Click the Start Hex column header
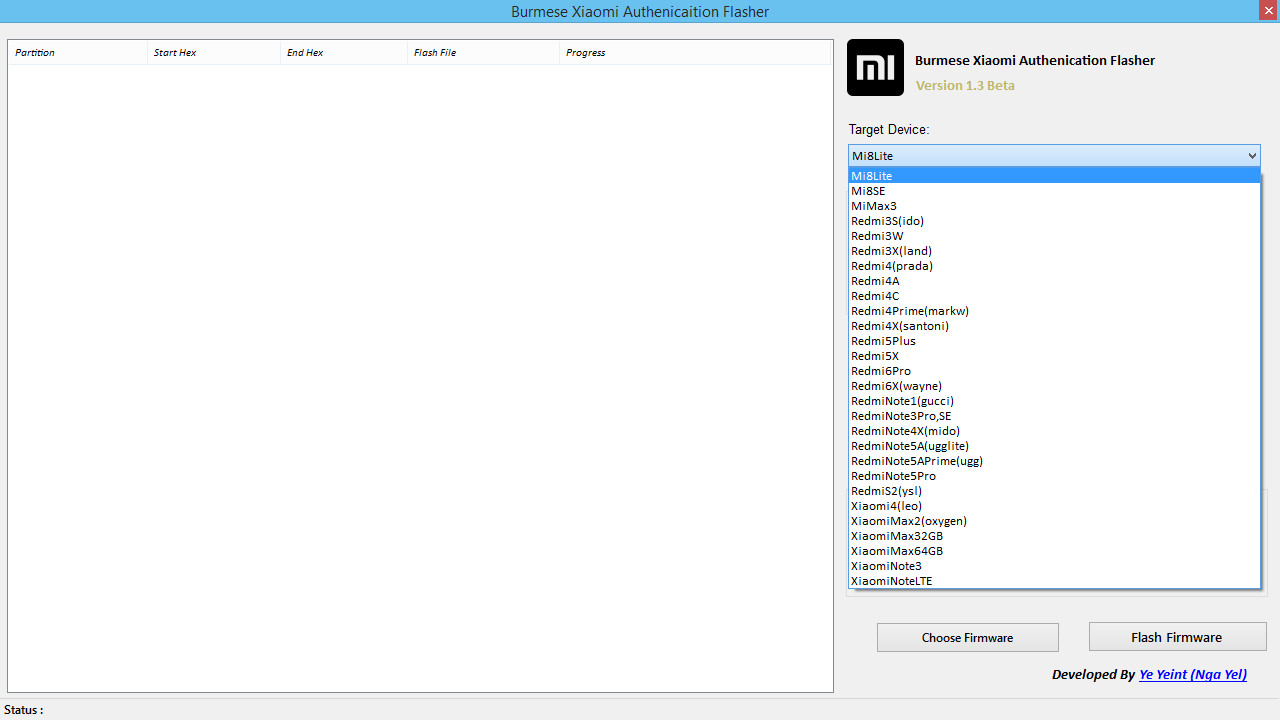 coord(214,53)
